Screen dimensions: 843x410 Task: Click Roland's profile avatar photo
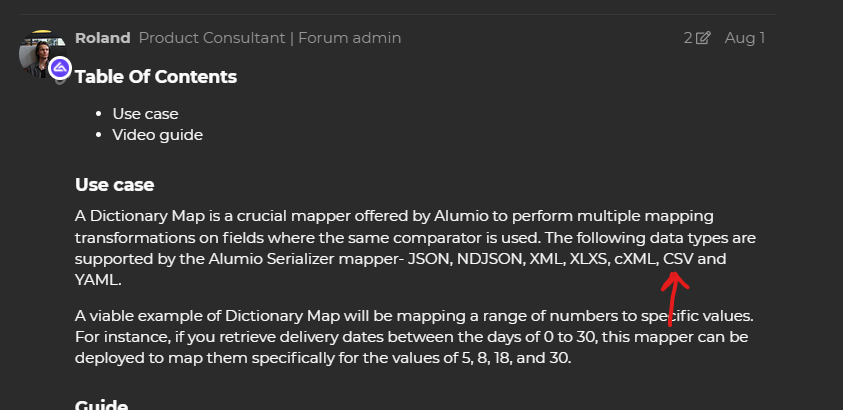pos(42,54)
